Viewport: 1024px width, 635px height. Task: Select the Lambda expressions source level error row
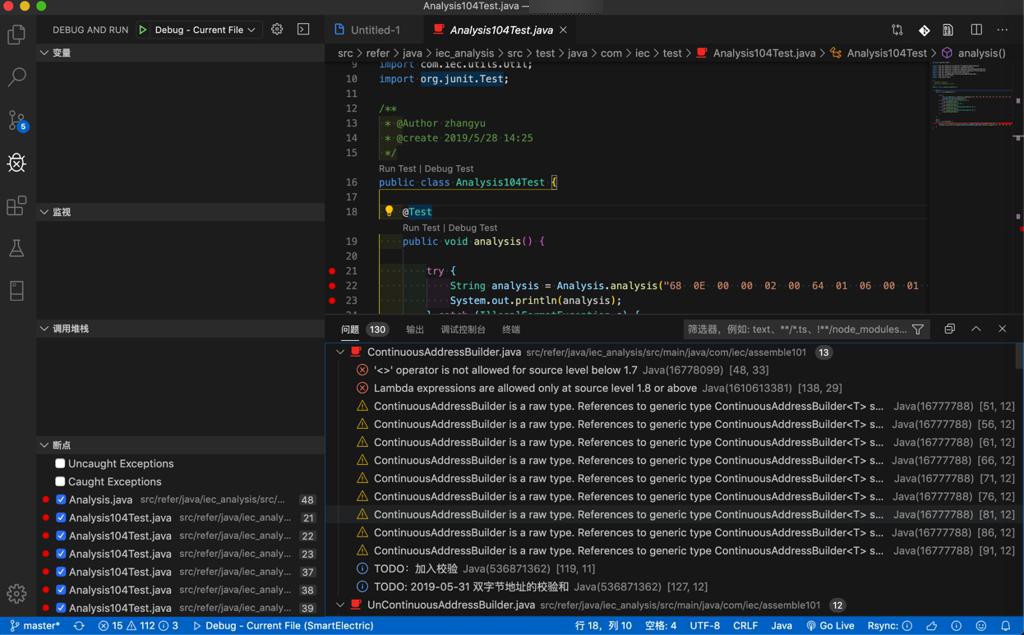click(673, 388)
